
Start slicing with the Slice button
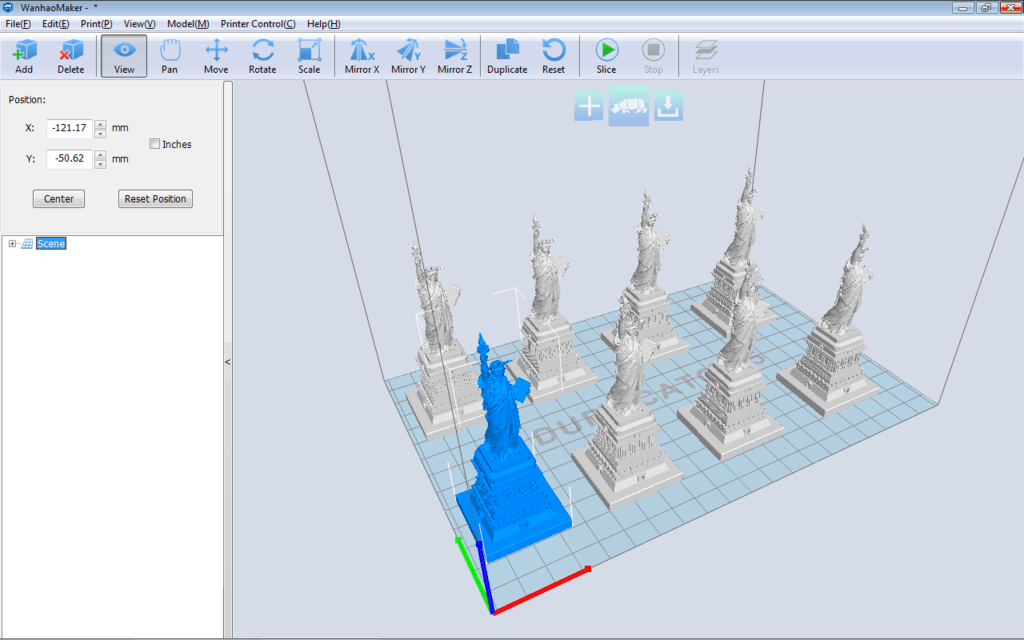point(606,56)
